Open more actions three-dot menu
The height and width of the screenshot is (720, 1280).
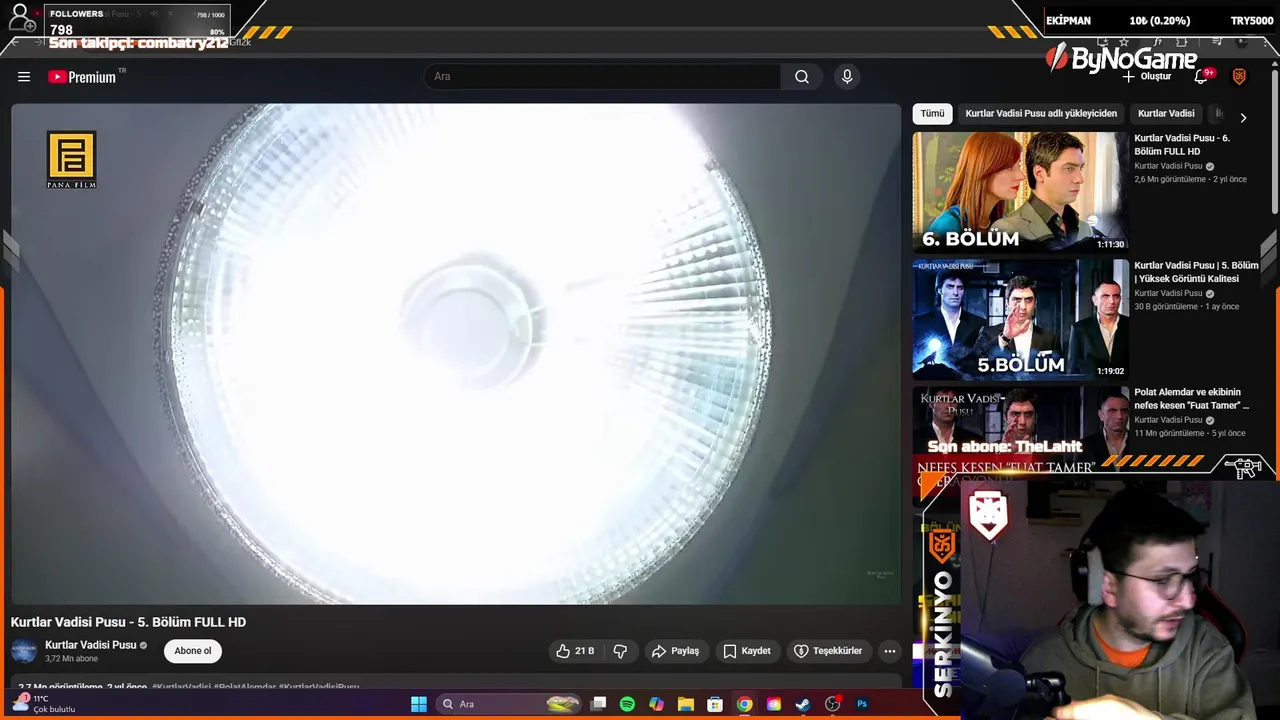pyautogui.click(x=889, y=651)
